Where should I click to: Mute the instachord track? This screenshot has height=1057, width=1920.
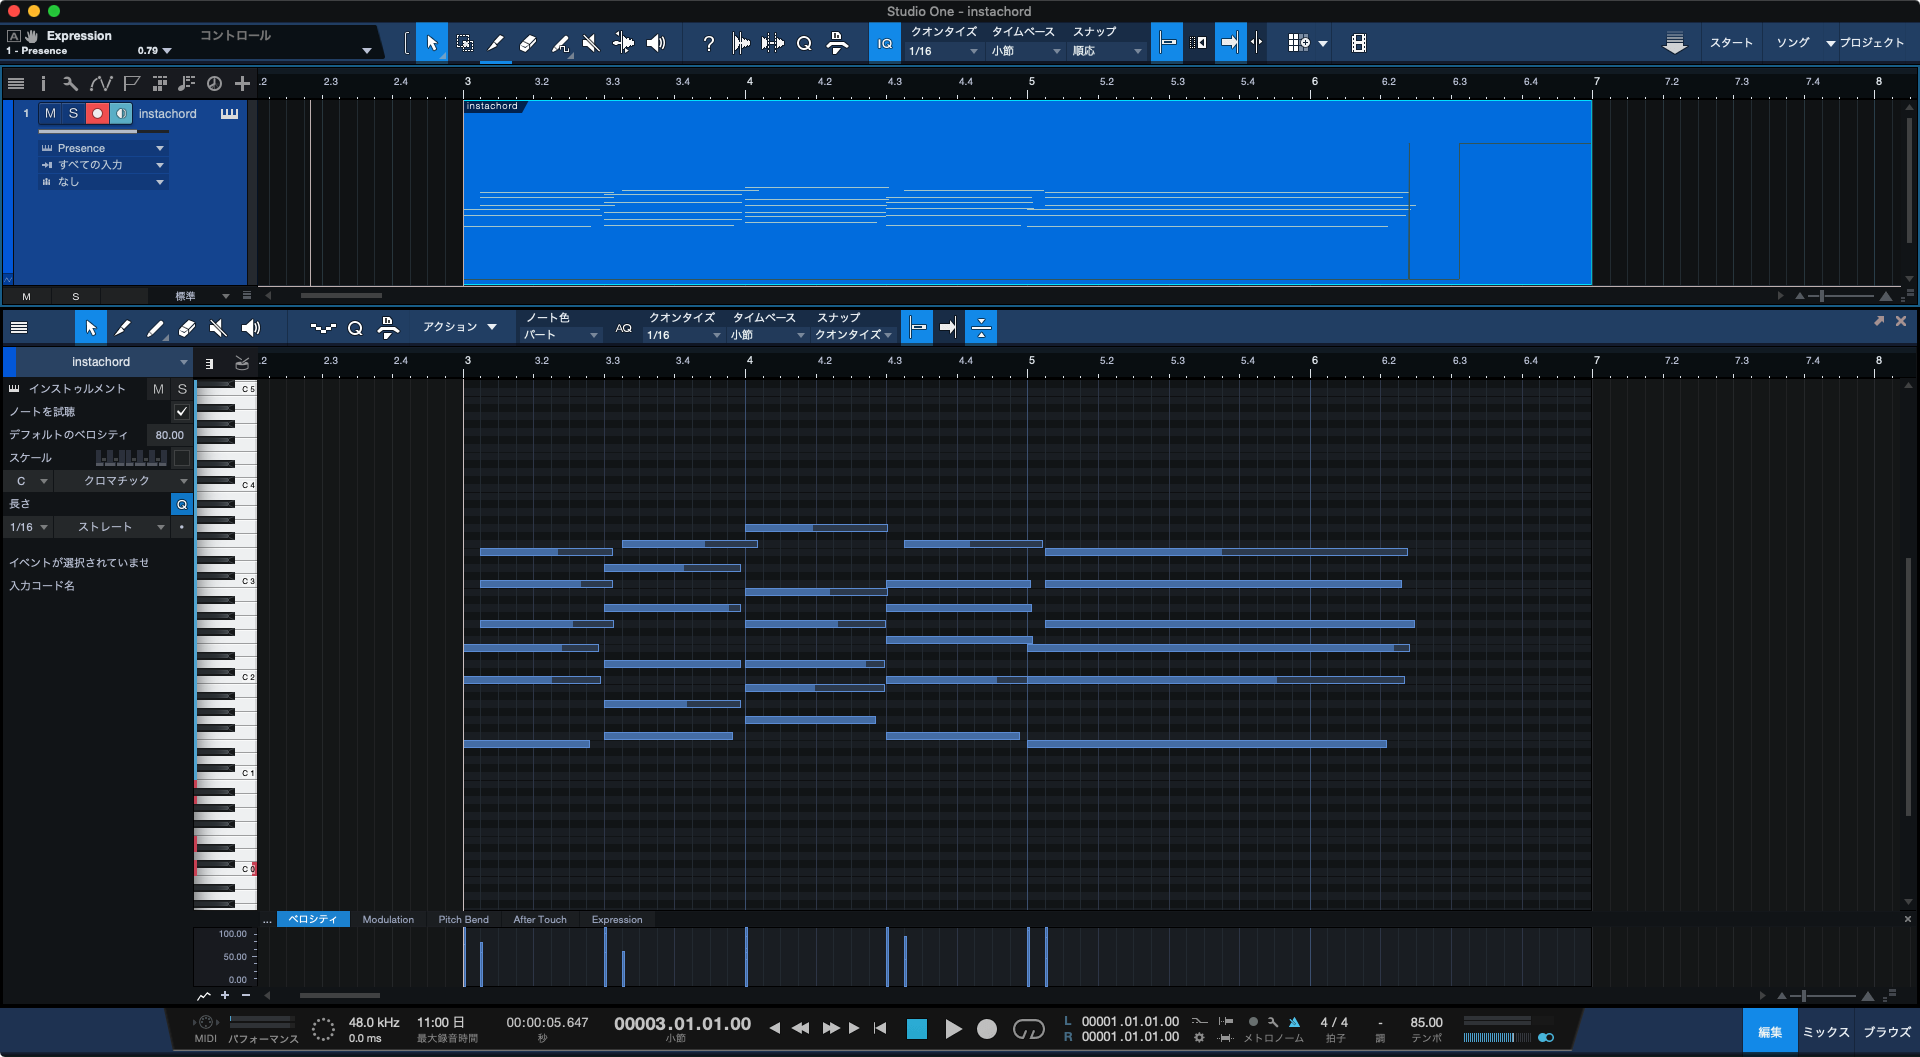[50, 113]
